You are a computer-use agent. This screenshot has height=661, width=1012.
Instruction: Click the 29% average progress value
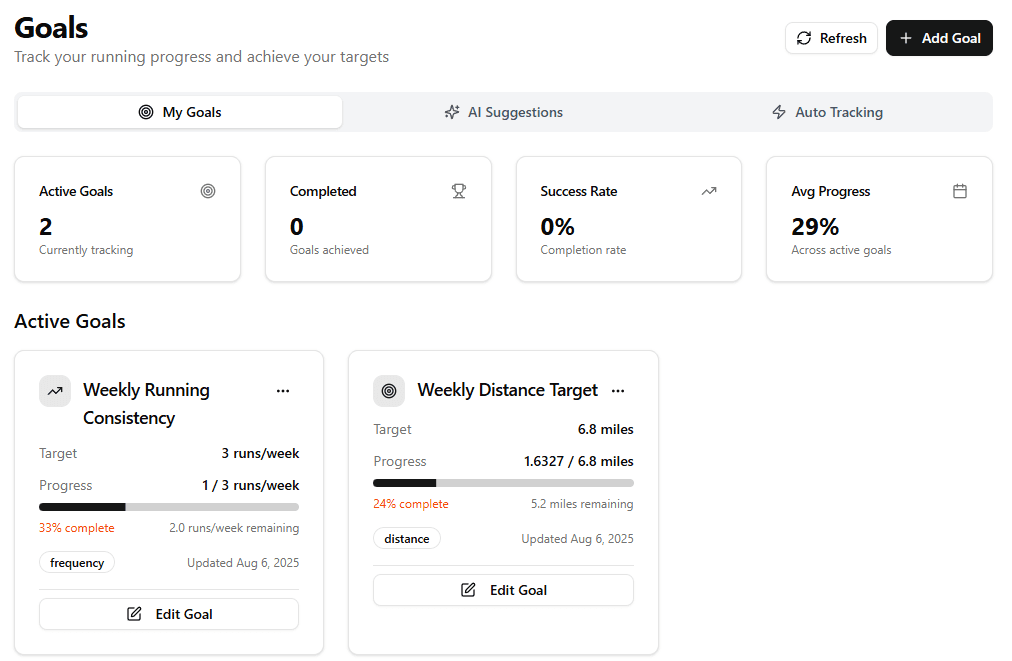click(815, 227)
